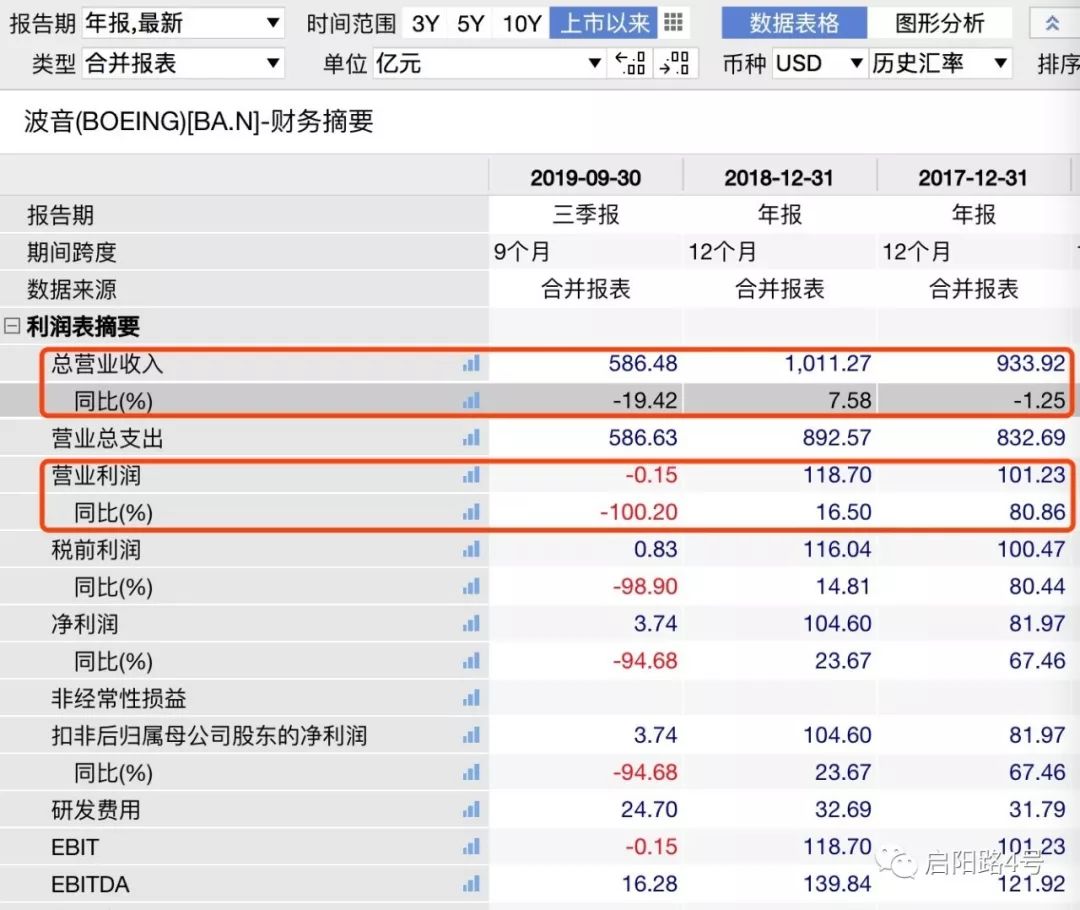Open chart icon for 税前利润 row

[472, 550]
